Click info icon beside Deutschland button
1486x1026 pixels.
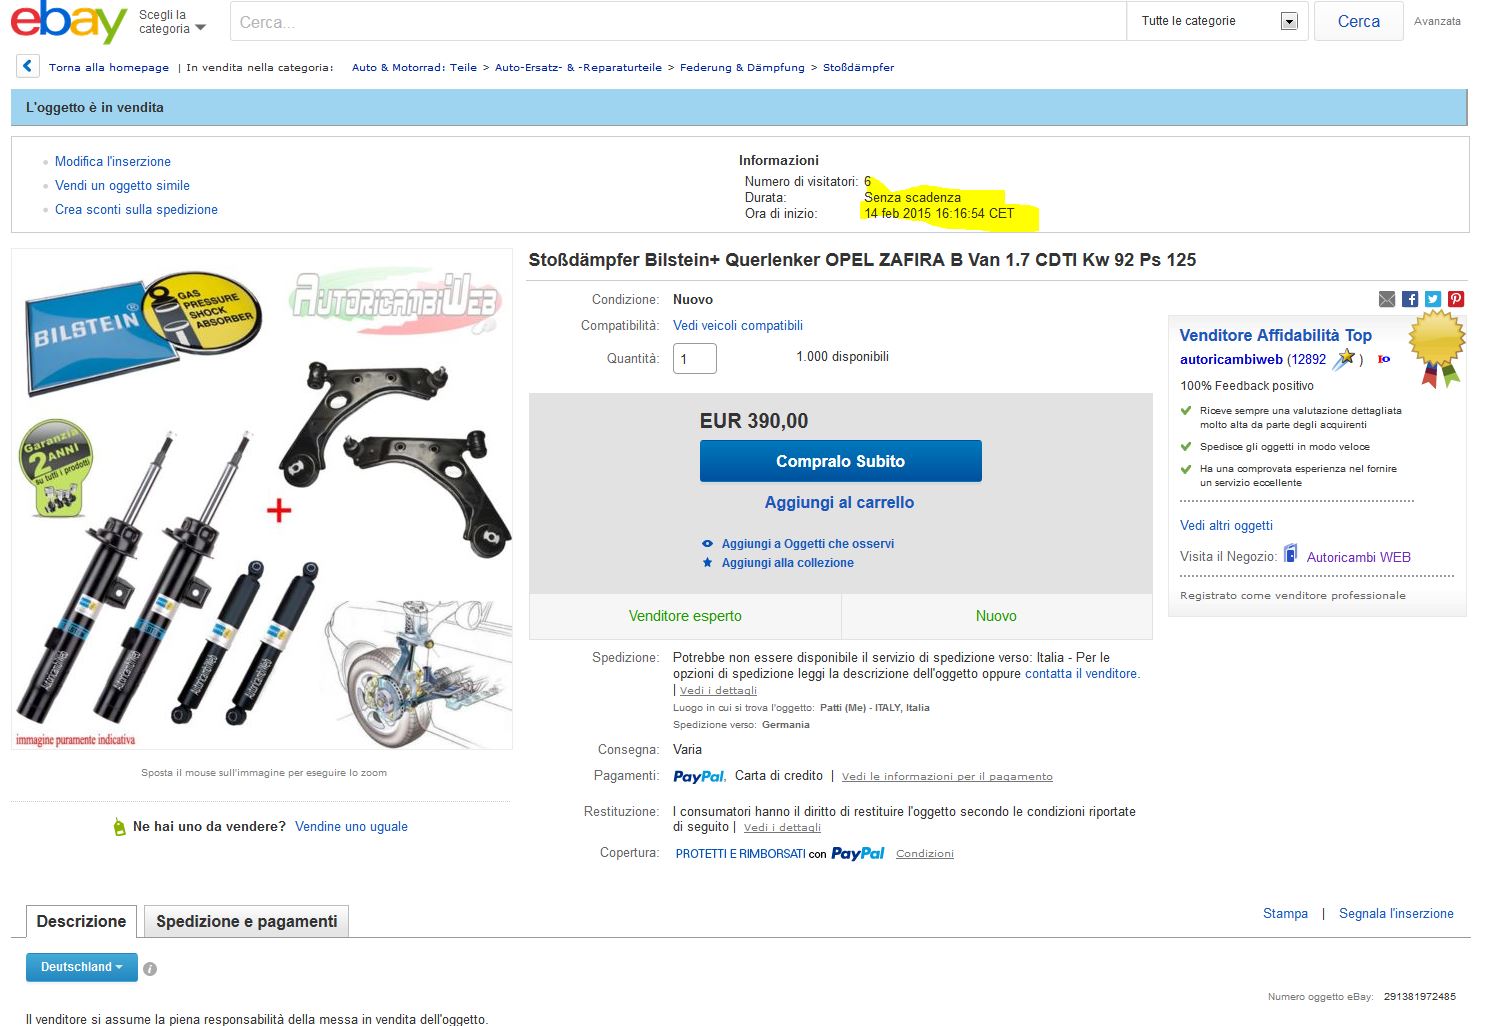[150, 968]
